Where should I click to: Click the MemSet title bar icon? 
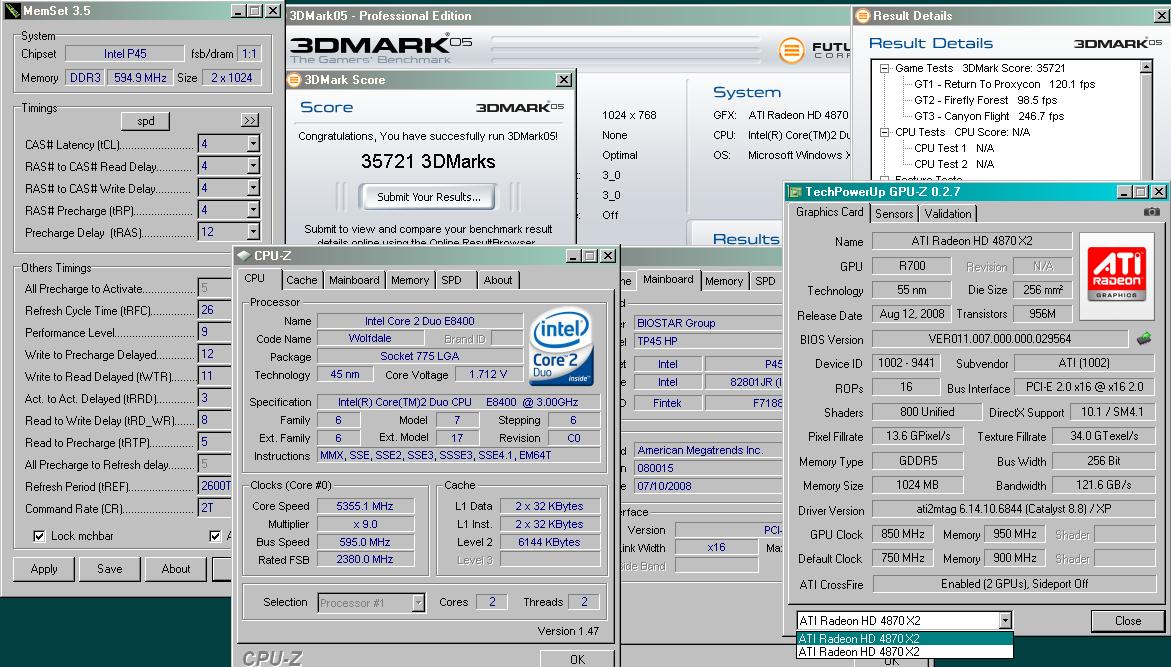point(13,11)
